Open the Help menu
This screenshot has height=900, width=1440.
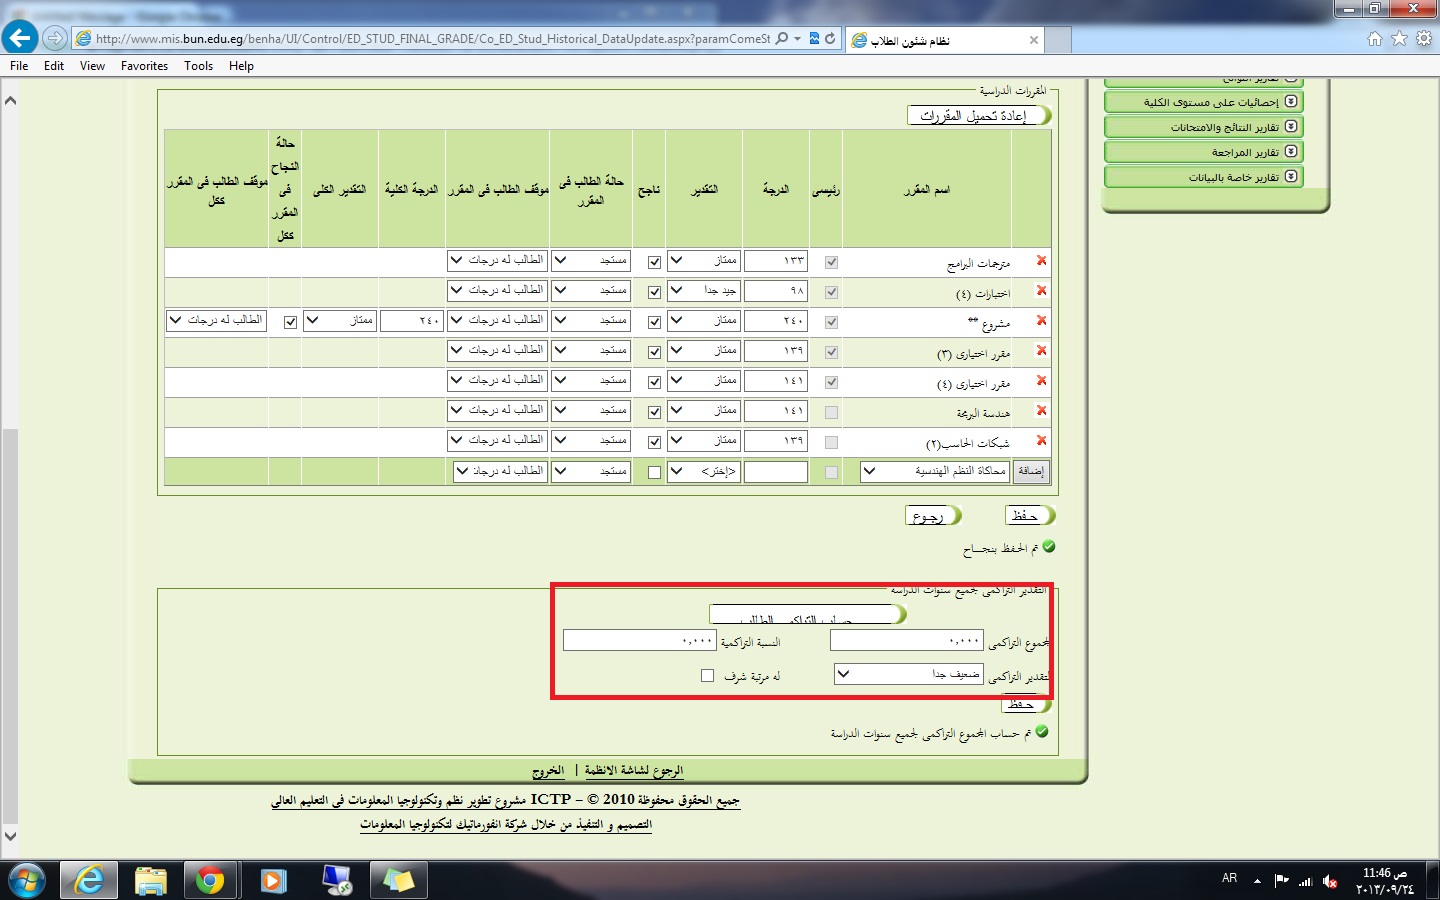(241, 66)
